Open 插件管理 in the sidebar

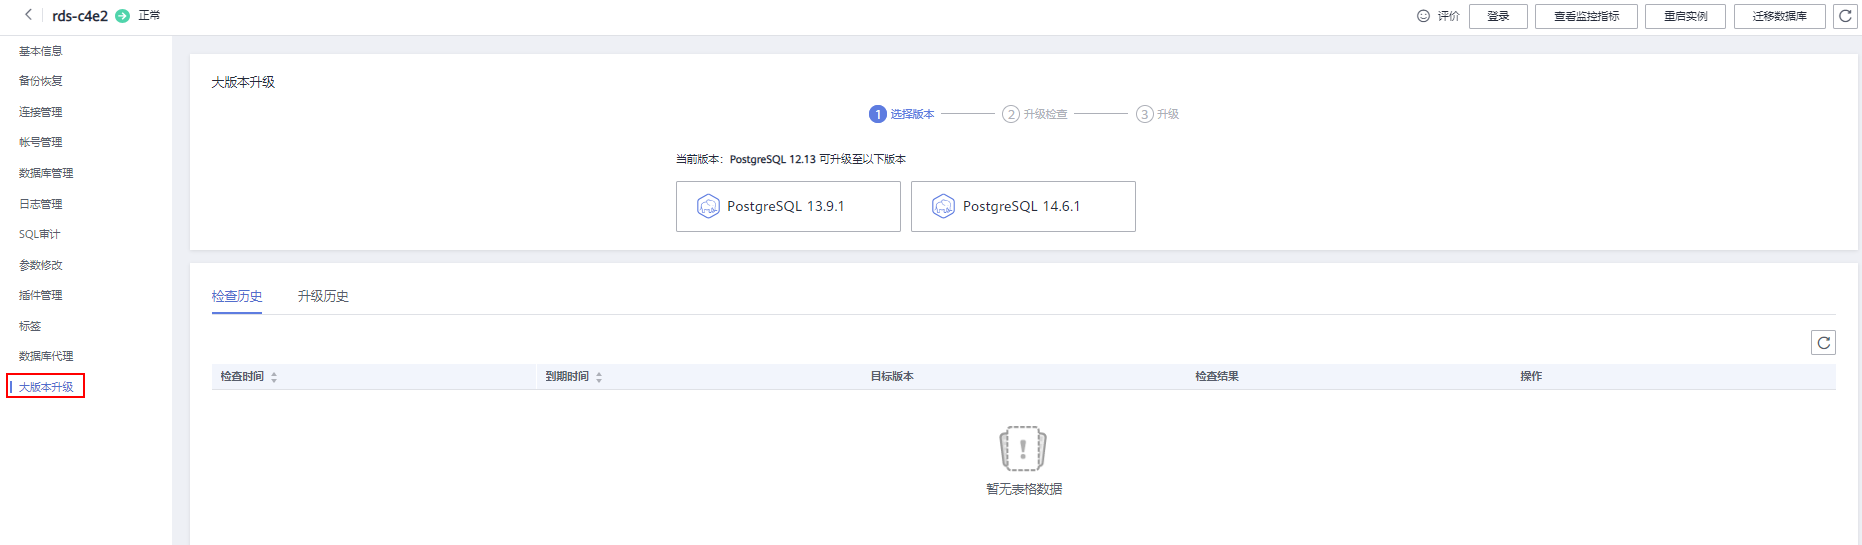click(x=41, y=295)
